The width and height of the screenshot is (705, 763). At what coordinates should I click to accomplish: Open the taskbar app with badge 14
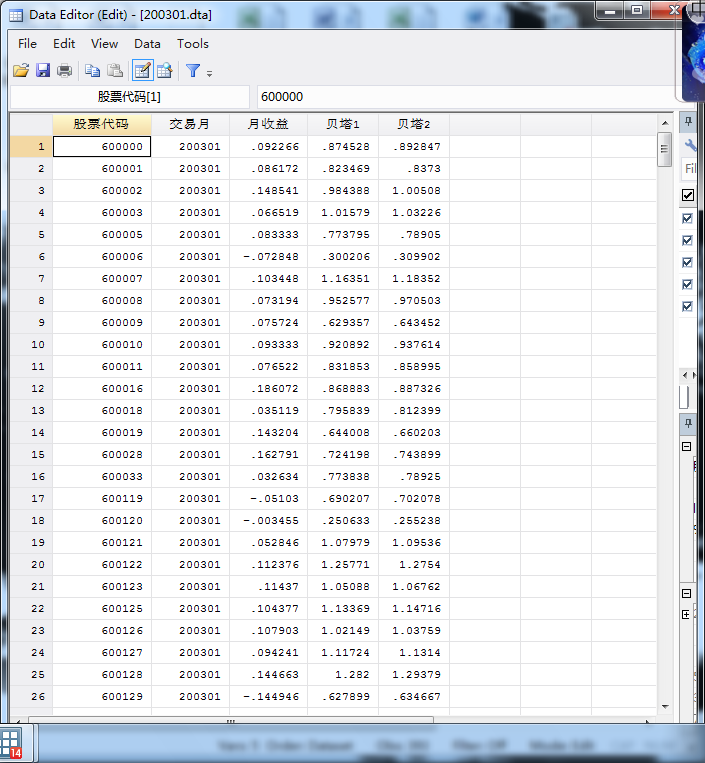pos(11,744)
